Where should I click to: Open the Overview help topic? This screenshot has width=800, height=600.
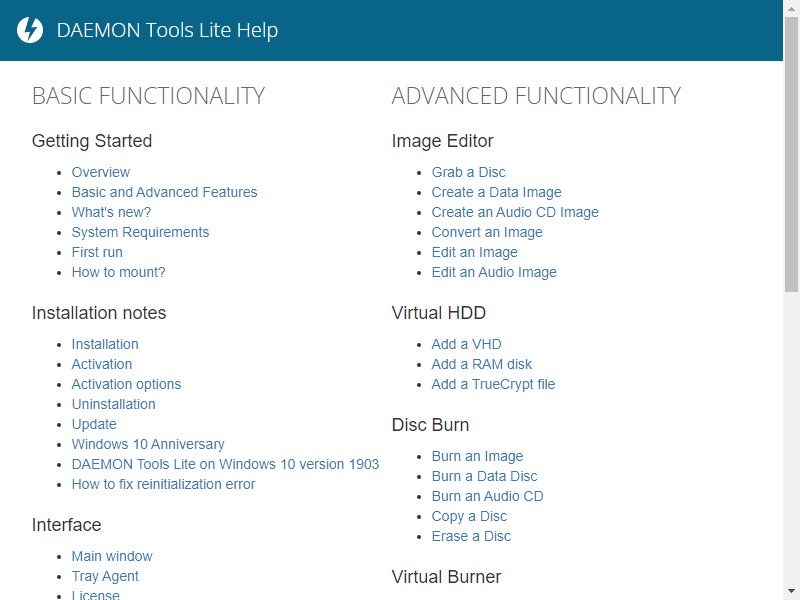tap(101, 172)
